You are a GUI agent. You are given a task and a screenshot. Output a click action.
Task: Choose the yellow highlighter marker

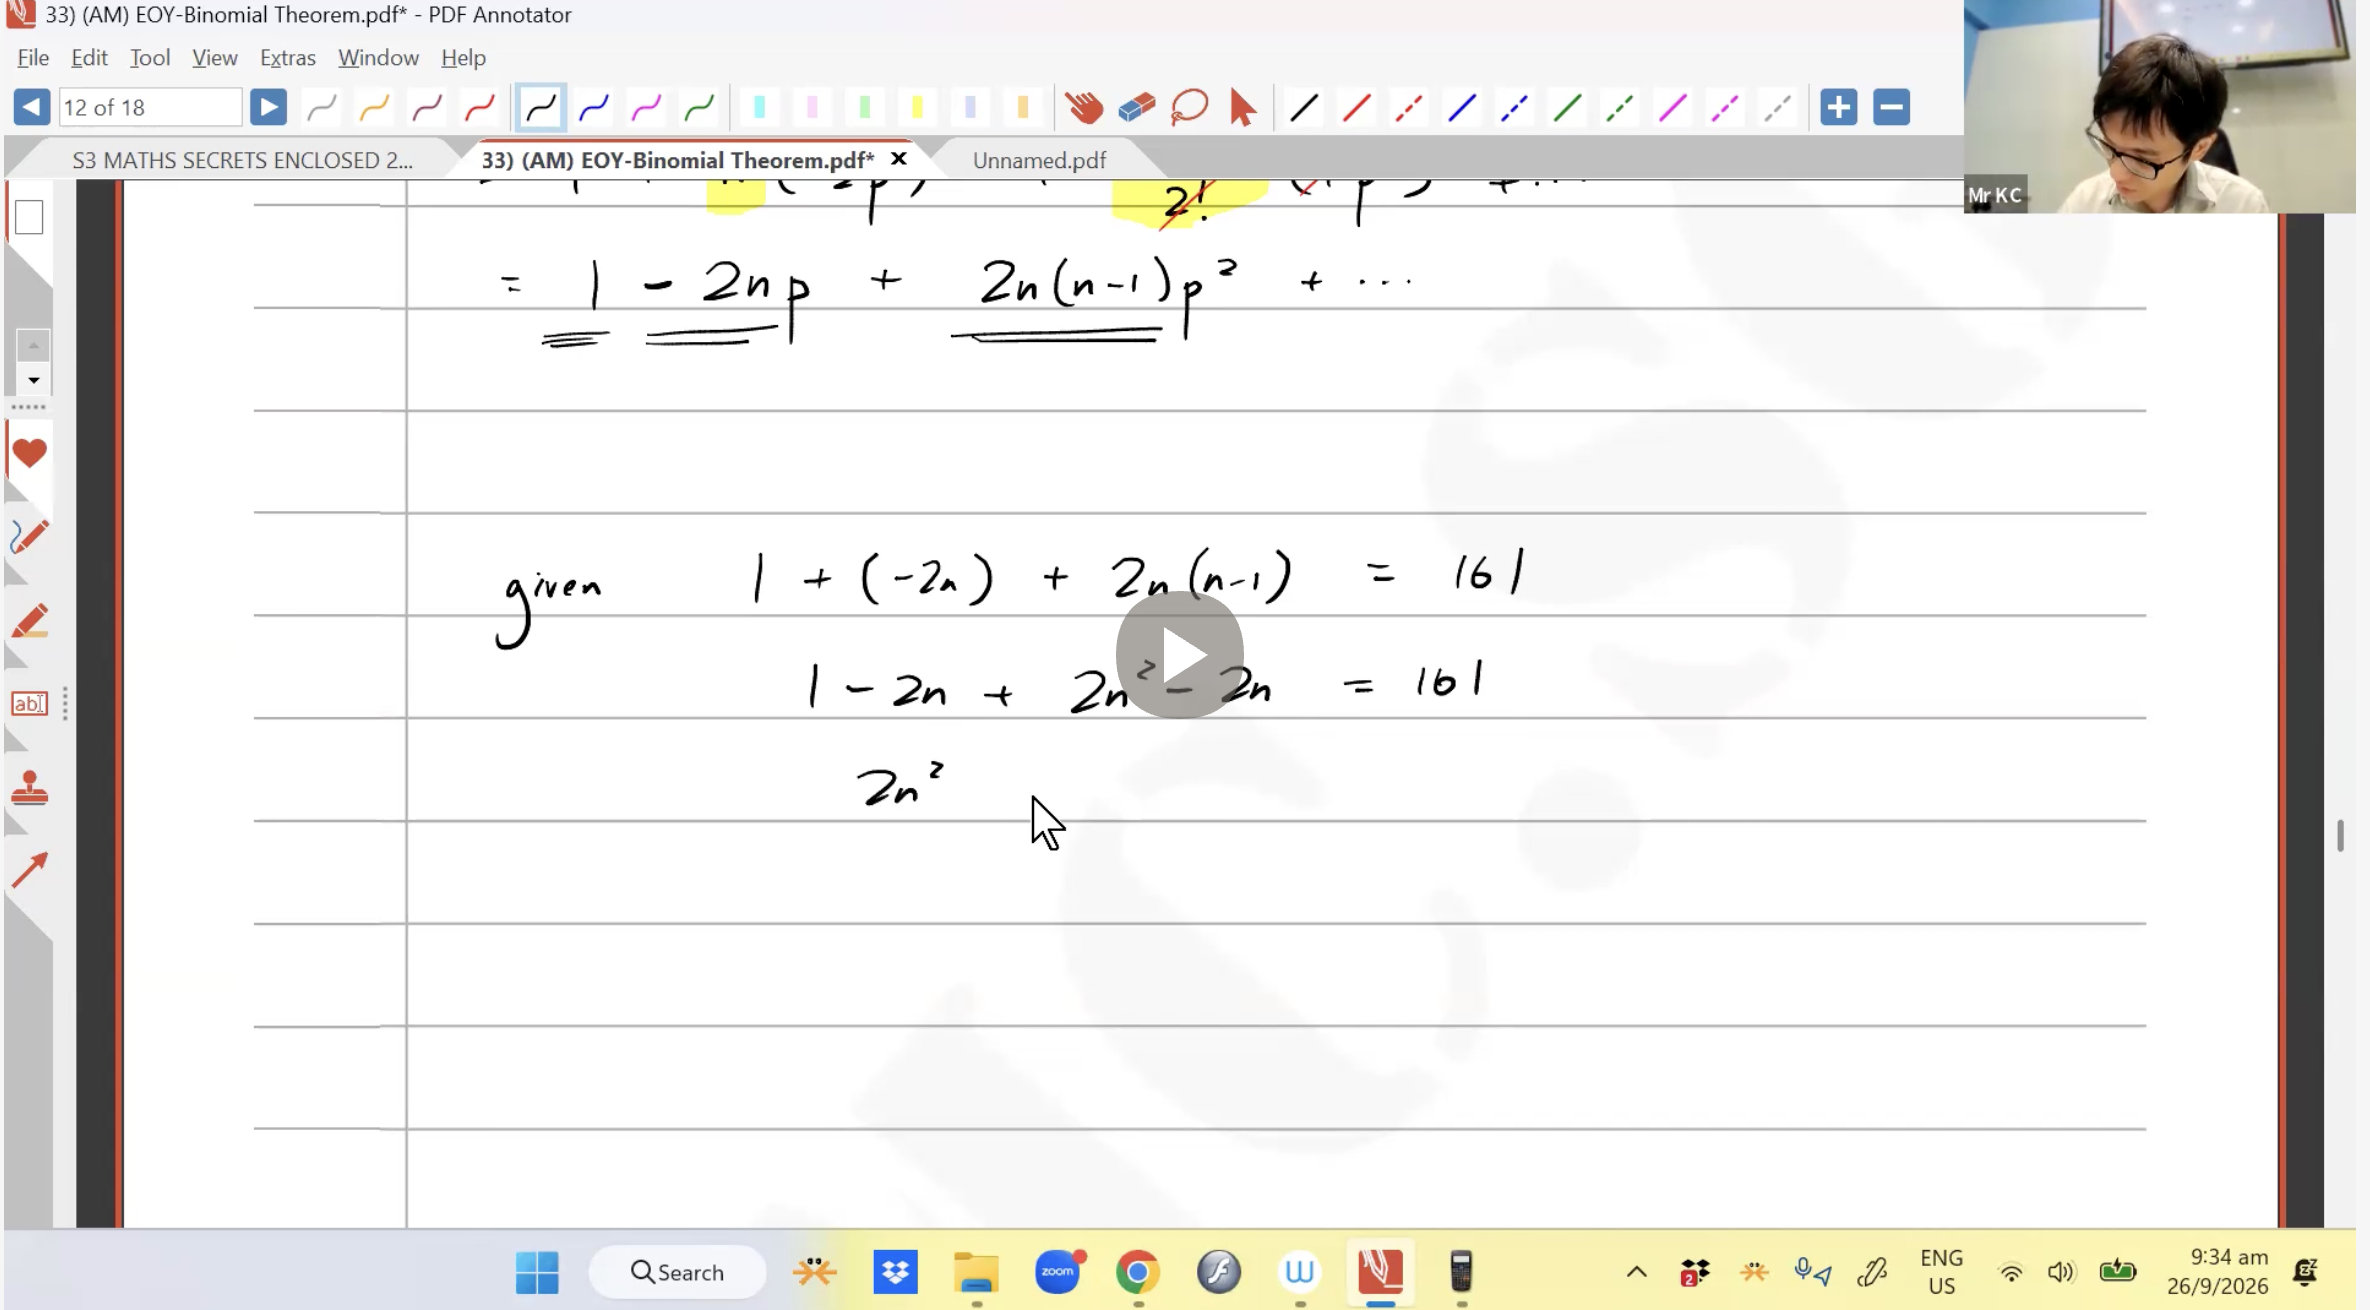coord(917,107)
